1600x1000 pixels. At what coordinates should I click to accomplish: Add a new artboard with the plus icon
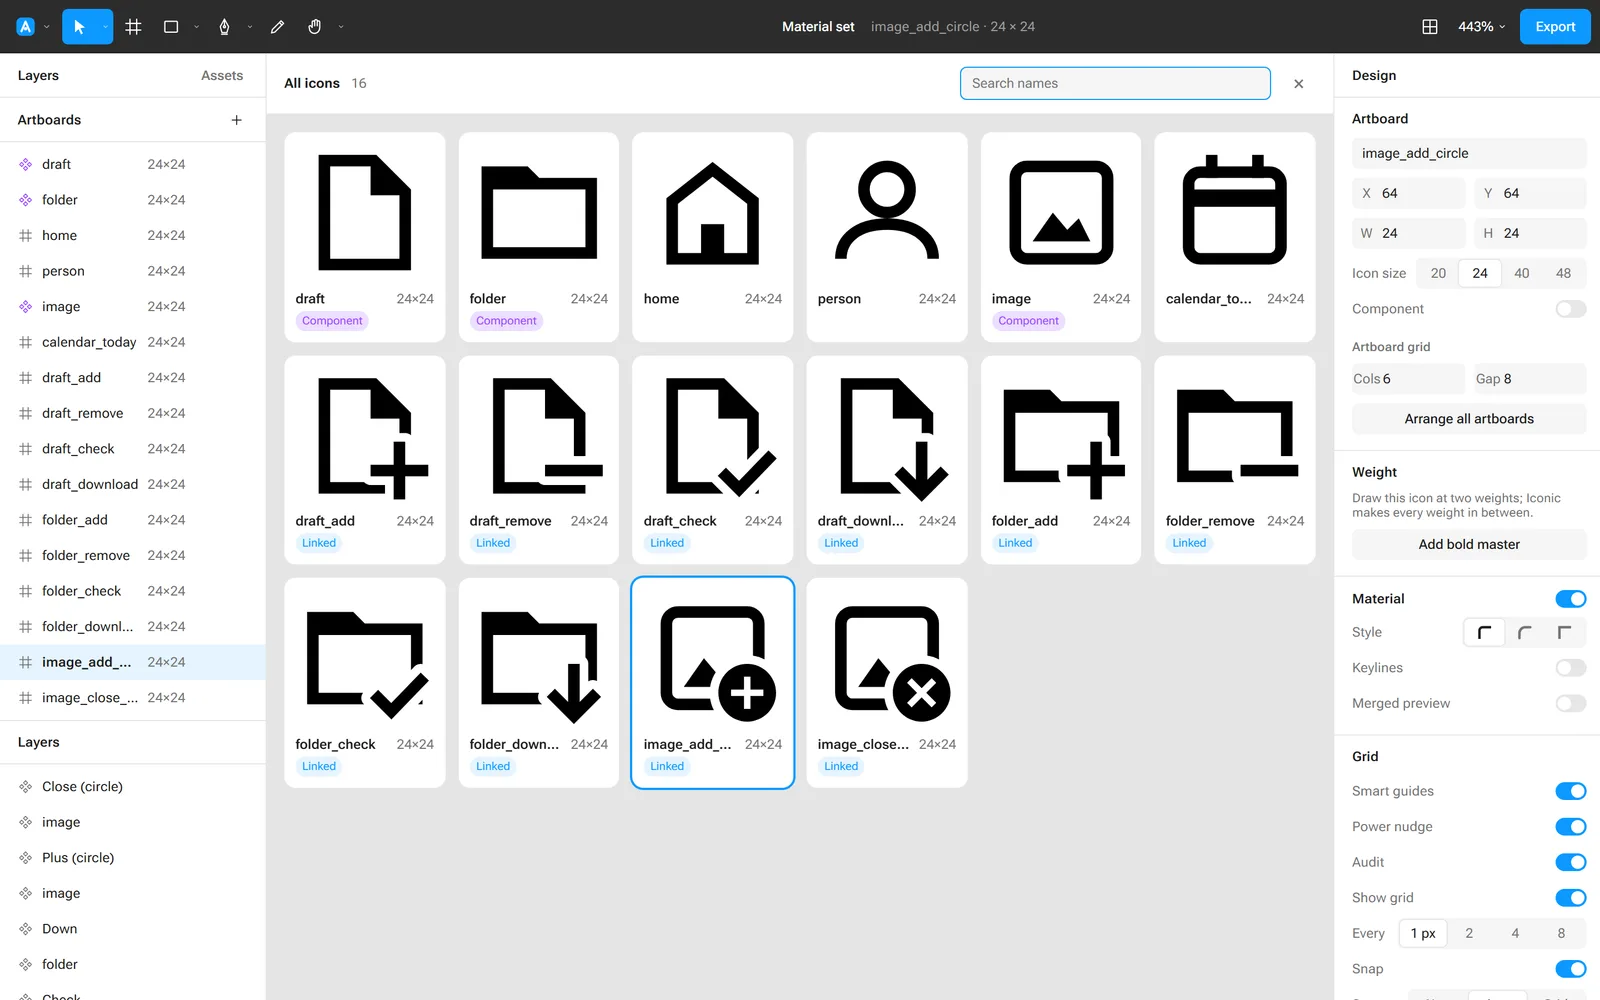click(x=237, y=120)
